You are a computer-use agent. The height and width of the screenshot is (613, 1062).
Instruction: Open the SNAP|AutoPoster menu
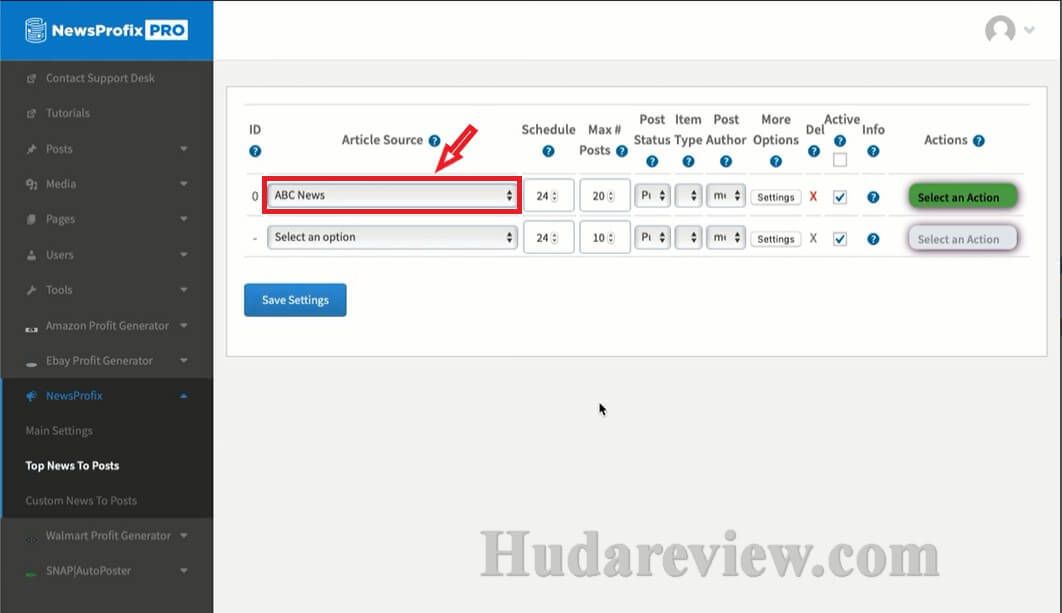pyautogui.click(x=107, y=571)
